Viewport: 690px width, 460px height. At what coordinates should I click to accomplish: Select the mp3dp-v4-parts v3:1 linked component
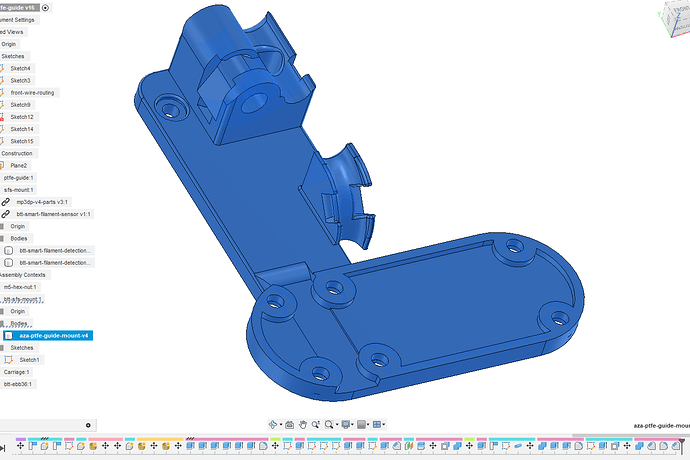(42, 202)
